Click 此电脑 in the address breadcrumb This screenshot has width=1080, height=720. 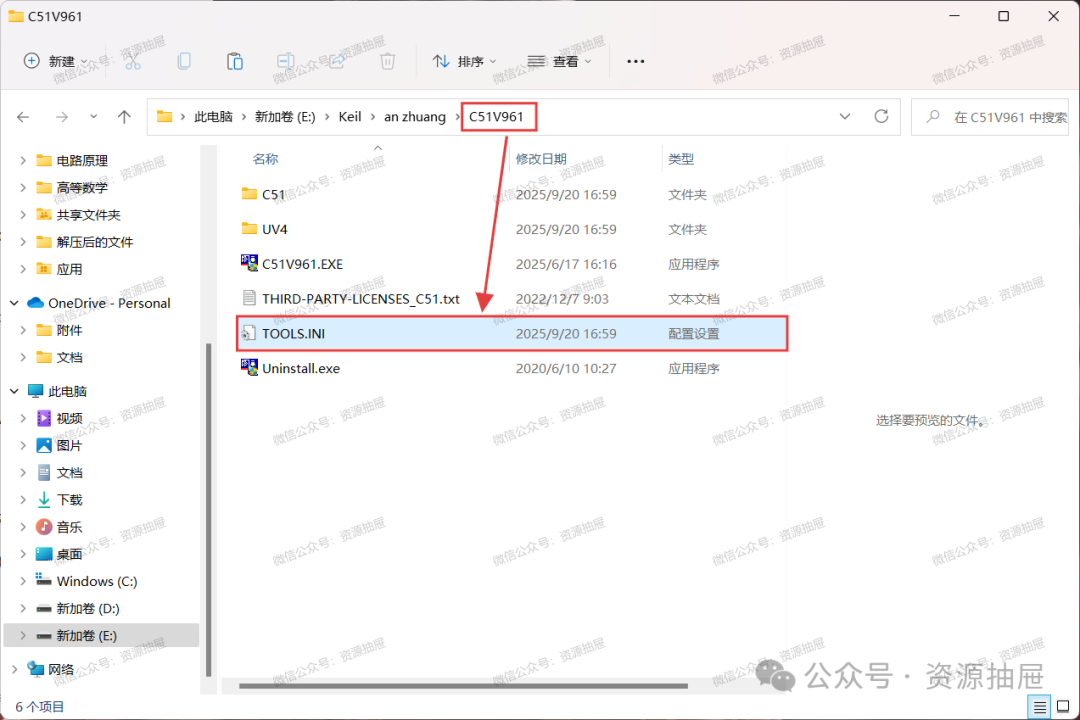coord(213,117)
